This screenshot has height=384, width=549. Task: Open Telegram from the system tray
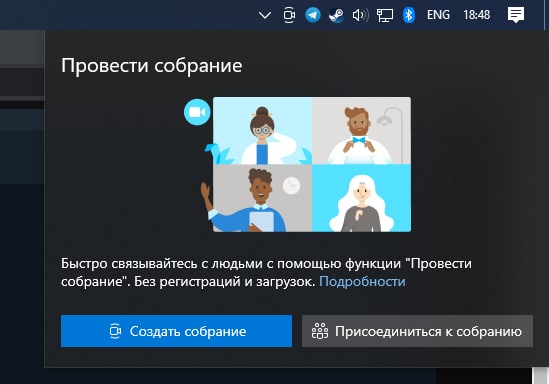313,15
